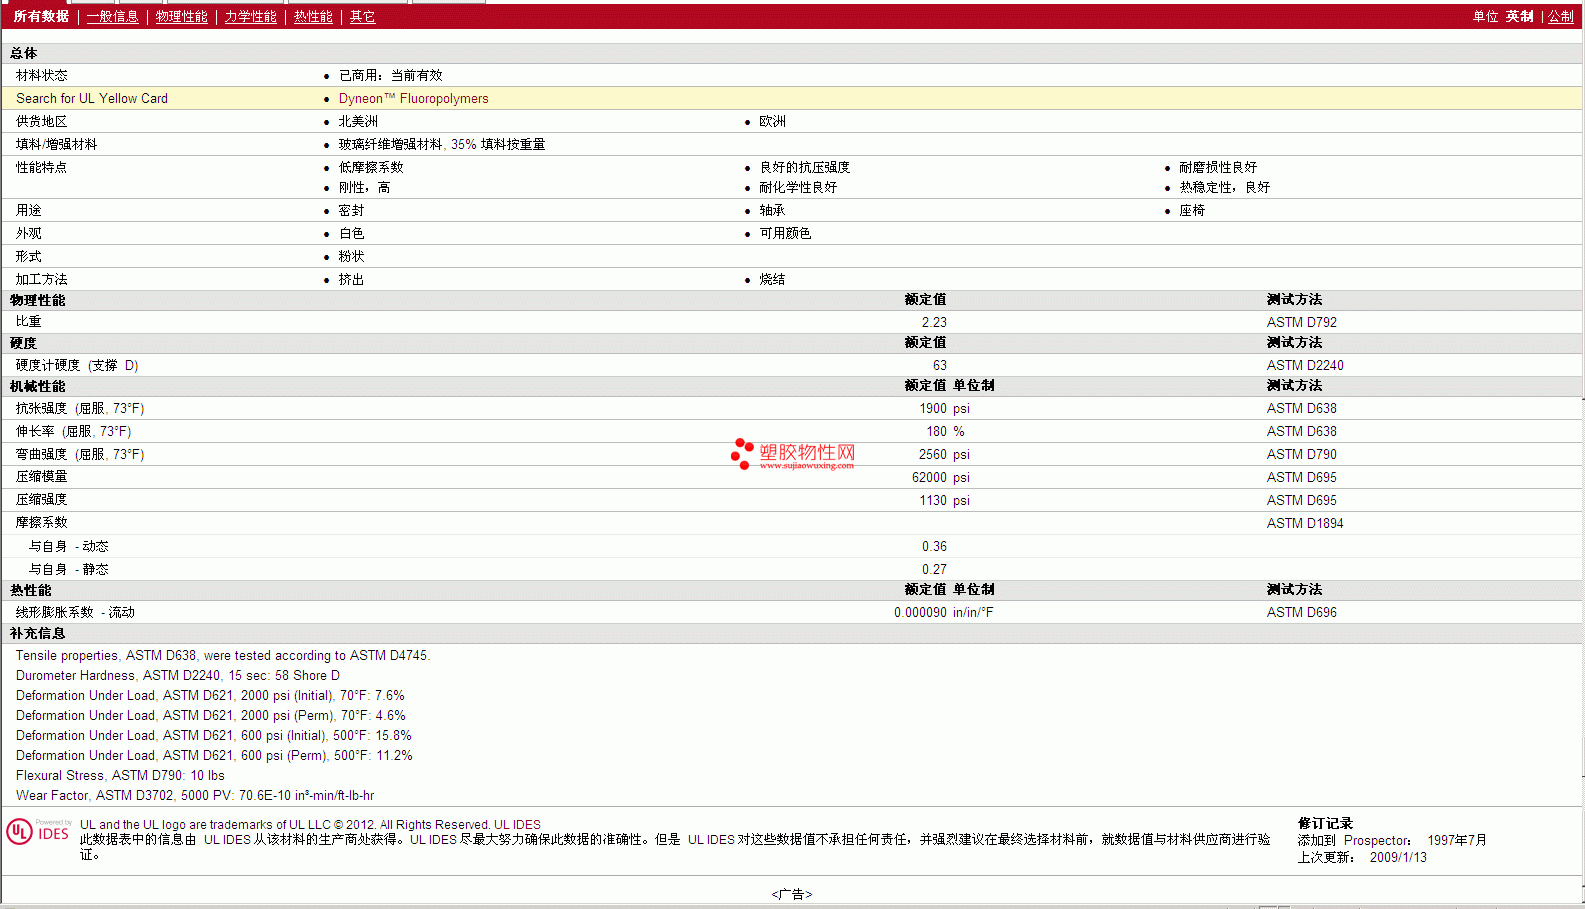
Task: Click the 修订记录 heading
Action: (1325, 824)
